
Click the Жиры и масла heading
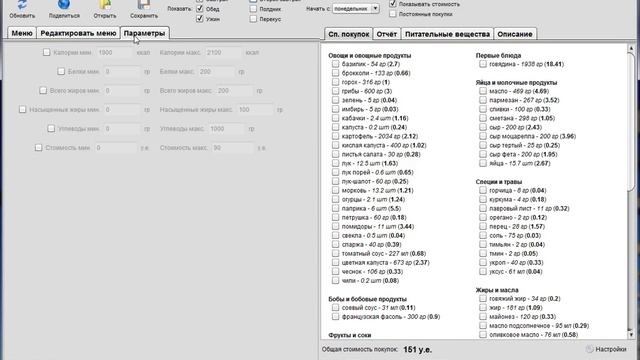click(497, 290)
